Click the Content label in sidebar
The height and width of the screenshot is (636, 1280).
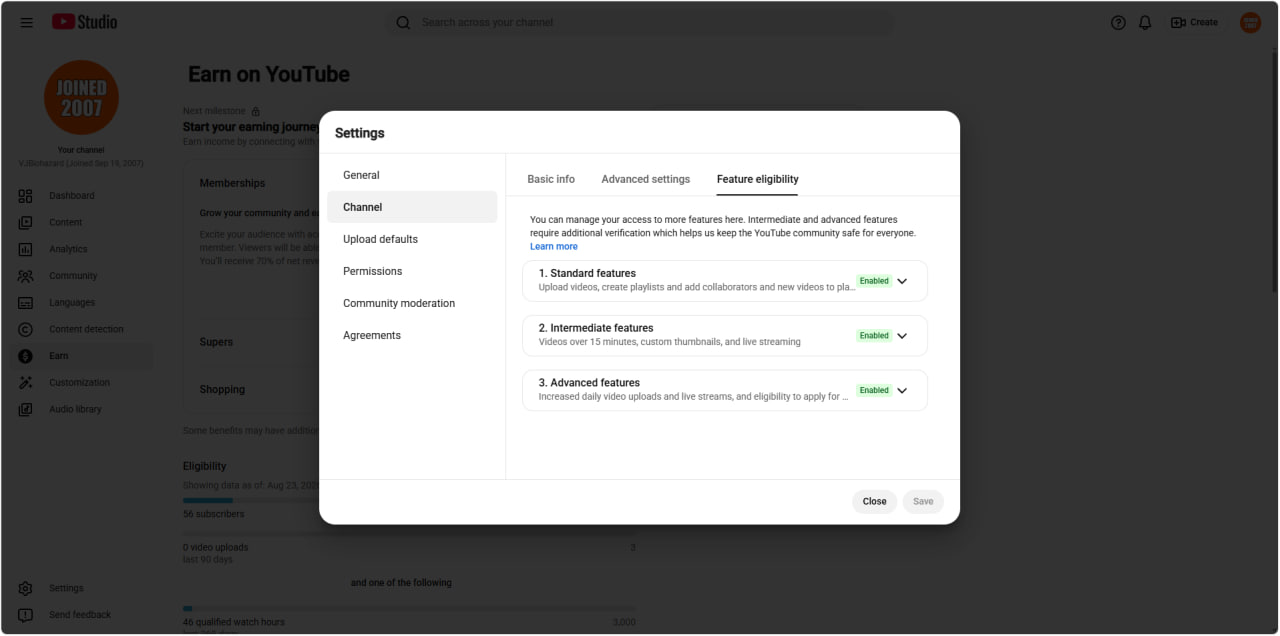[66, 222]
